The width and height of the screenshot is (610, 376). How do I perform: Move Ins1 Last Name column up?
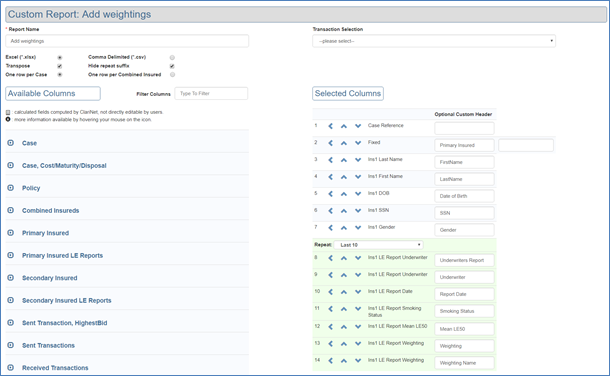pos(344,160)
